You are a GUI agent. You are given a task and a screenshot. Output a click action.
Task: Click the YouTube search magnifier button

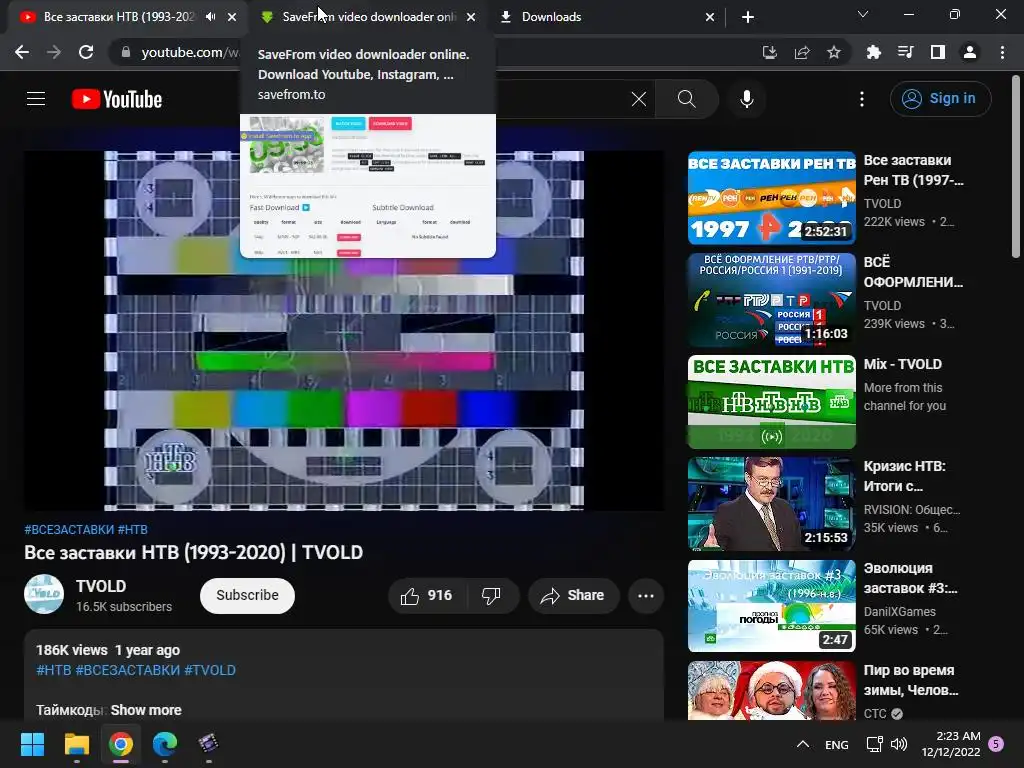[x=686, y=99]
